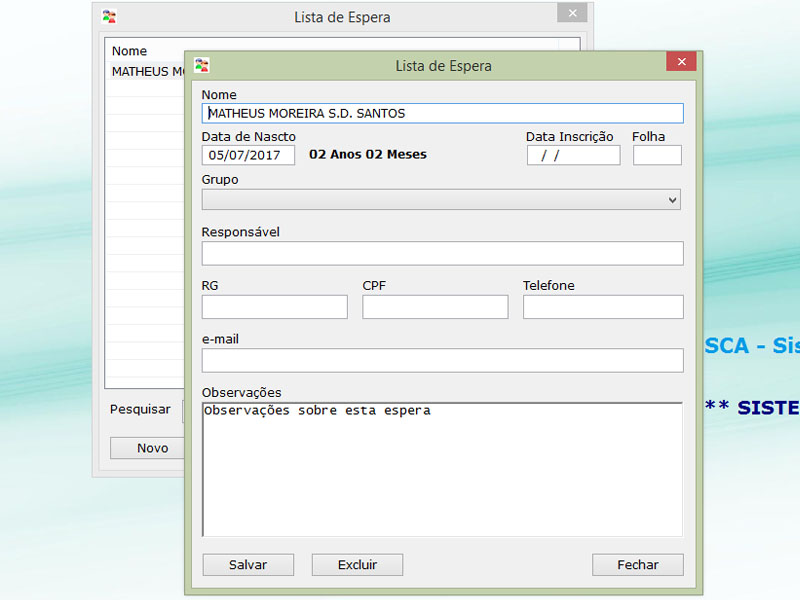
Task: Close the background Lista de Espera window
Action: pyautogui.click(x=572, y=13)
